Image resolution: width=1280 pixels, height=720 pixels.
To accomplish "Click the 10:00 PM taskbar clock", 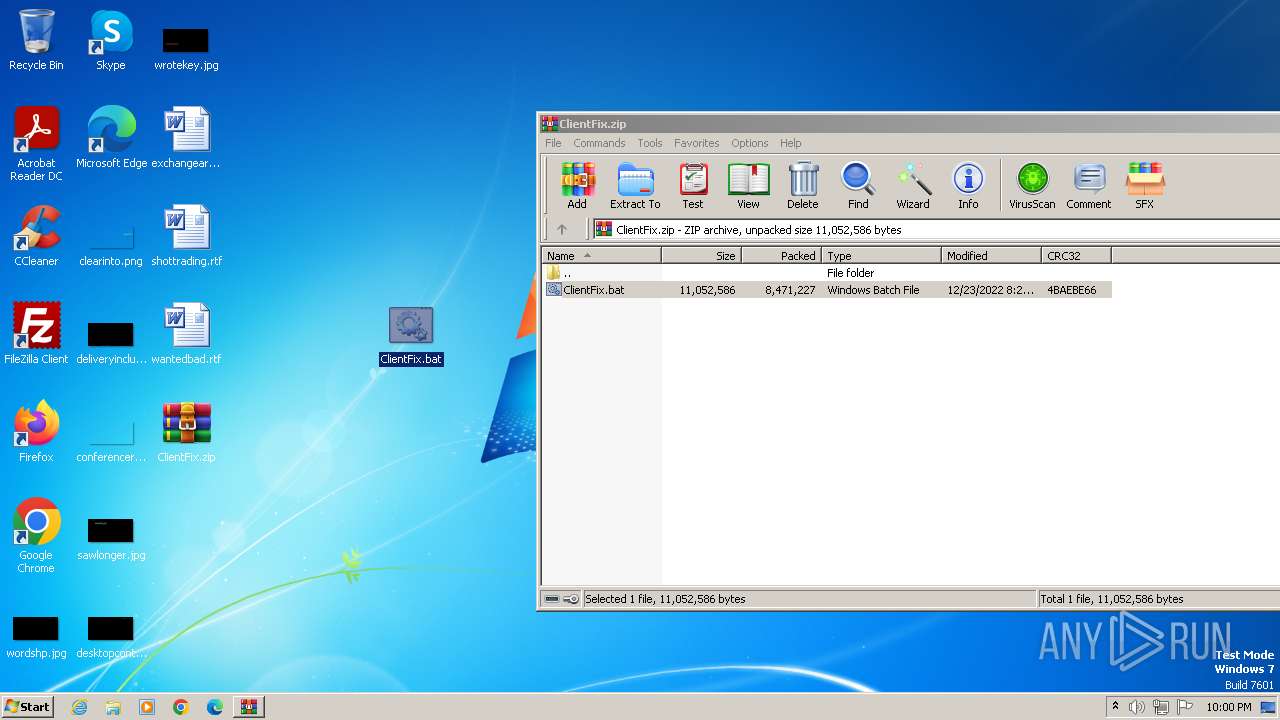I will pyautogui.click(x=1229, y=707).
